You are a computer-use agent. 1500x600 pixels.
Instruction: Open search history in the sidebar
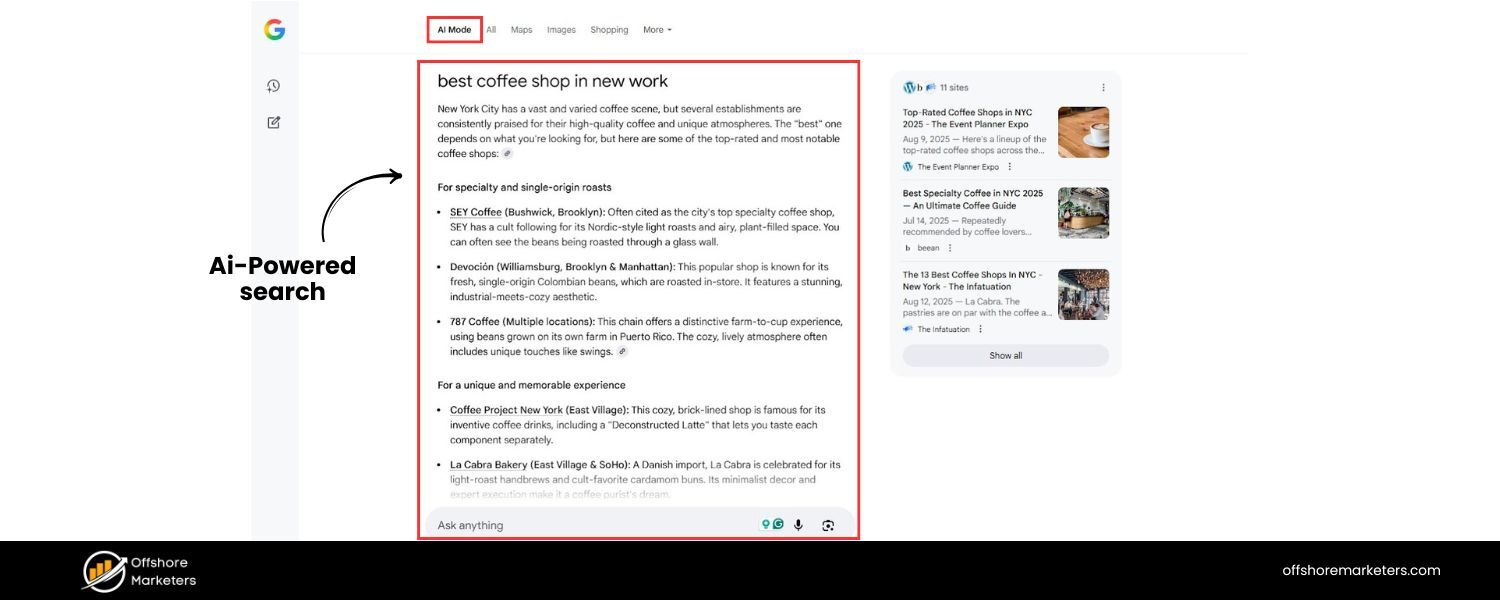tap(273, 85)
